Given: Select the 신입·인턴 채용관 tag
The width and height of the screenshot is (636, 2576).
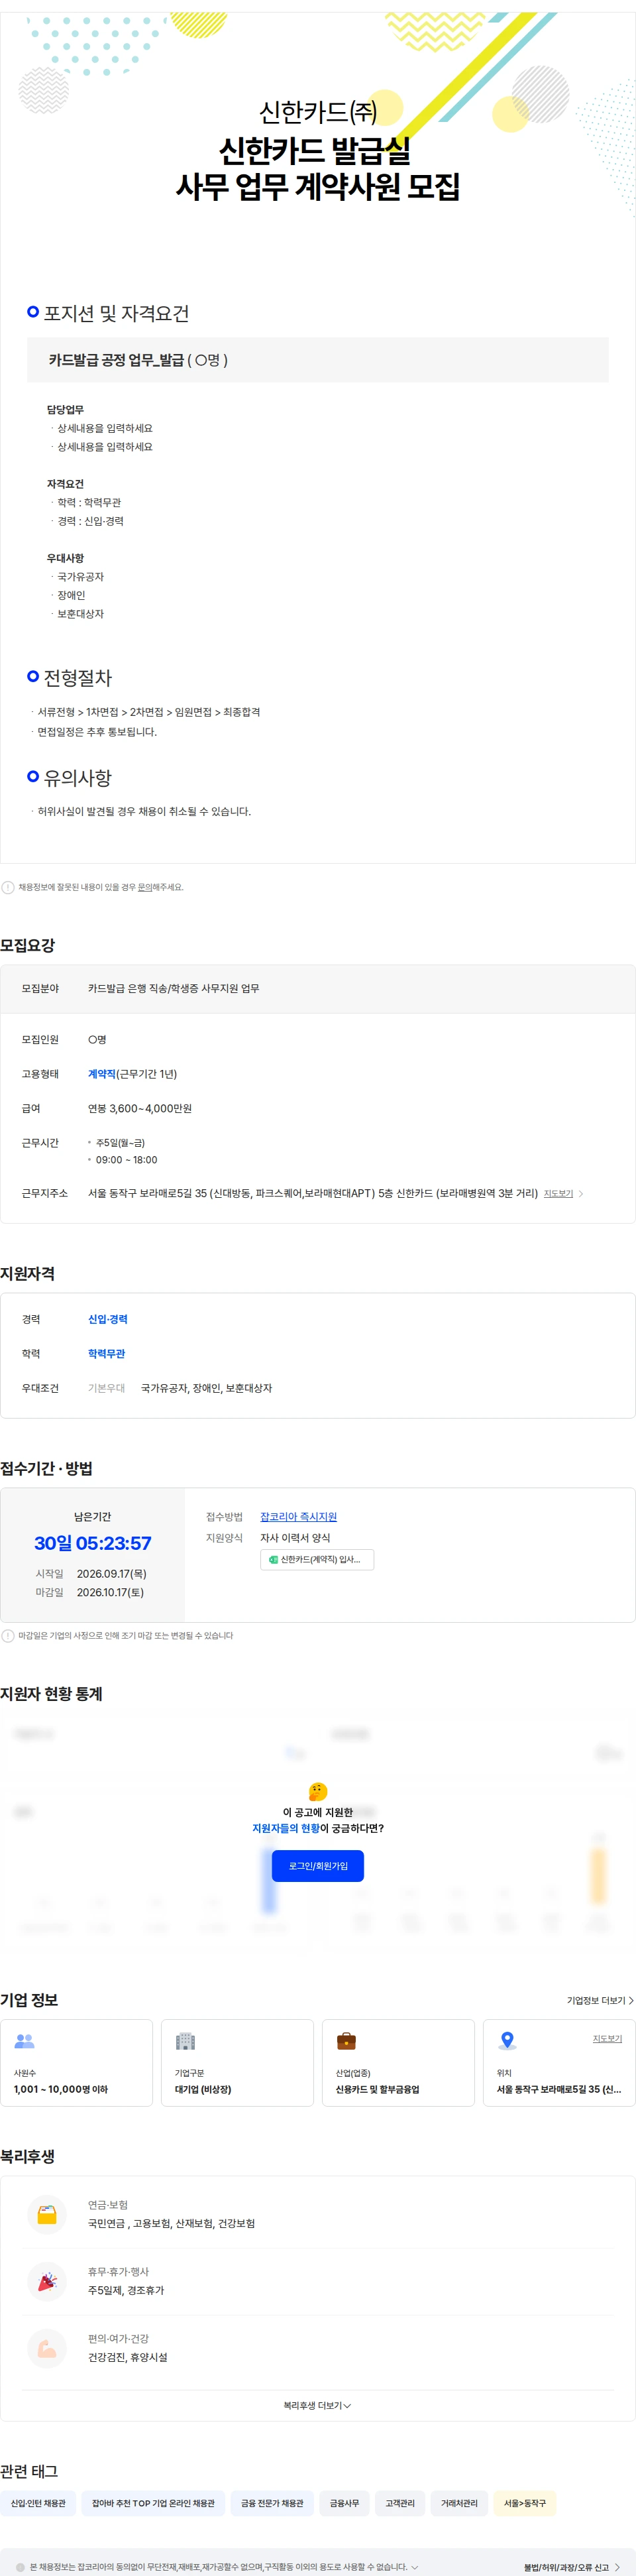Looking at the screenshot, I should pos(38,2503).
